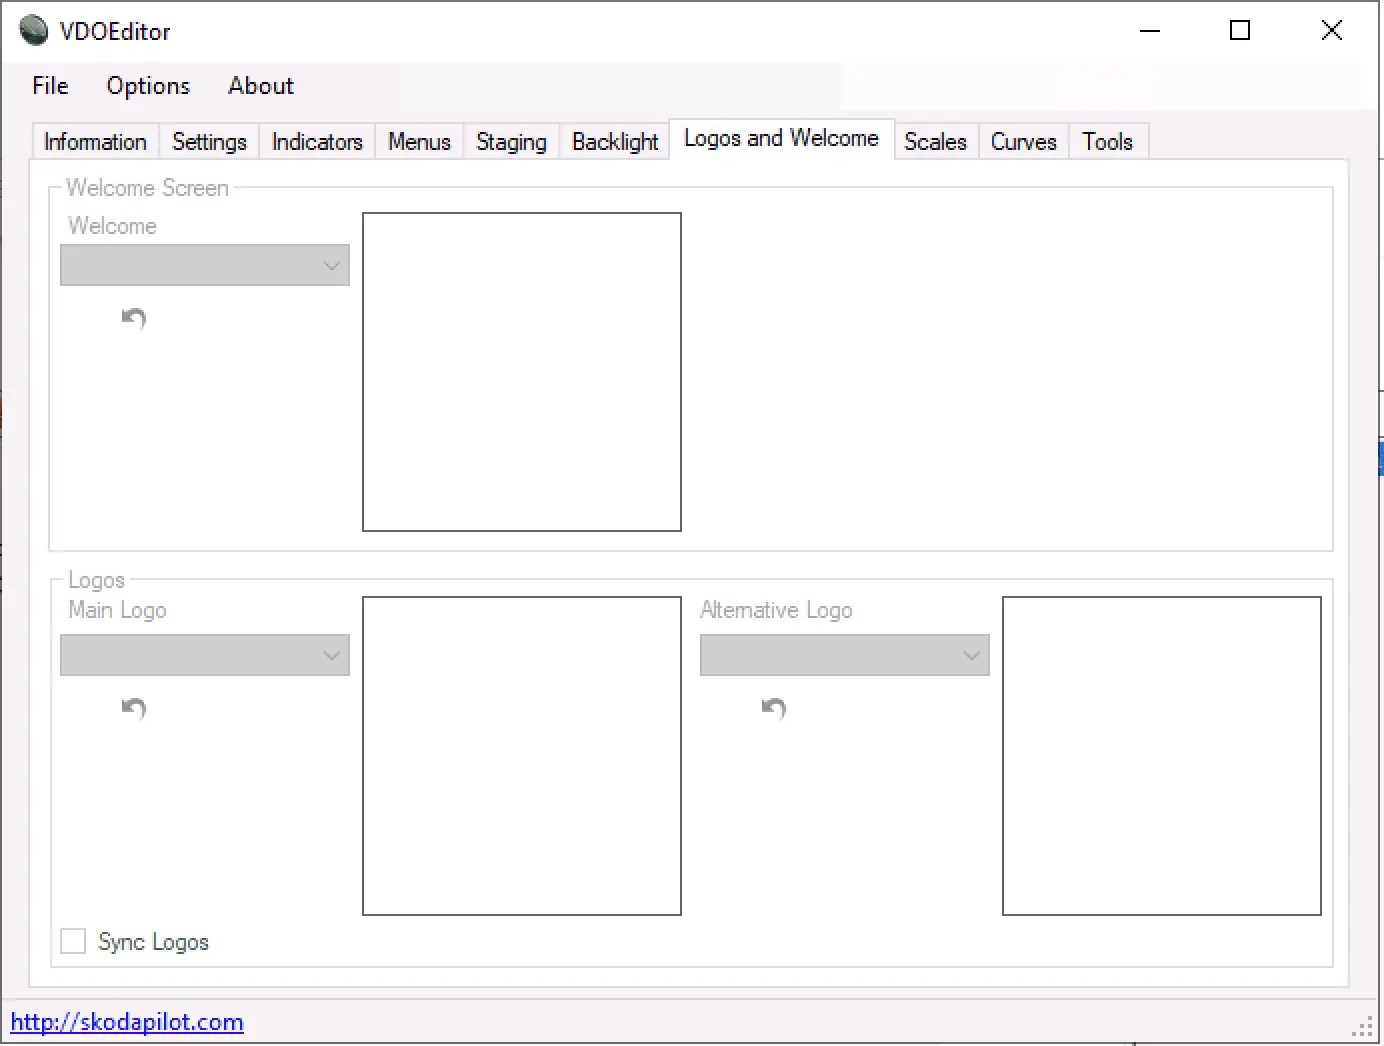Click the undo arrow under Alternative Logo
1384x1046 pixels.
pos(774,709)
